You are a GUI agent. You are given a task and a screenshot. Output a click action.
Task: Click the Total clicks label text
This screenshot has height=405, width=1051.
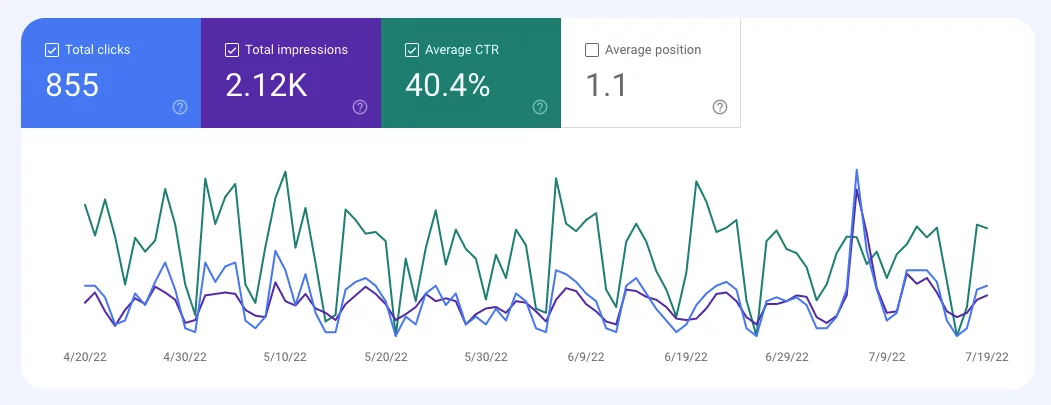97,50
